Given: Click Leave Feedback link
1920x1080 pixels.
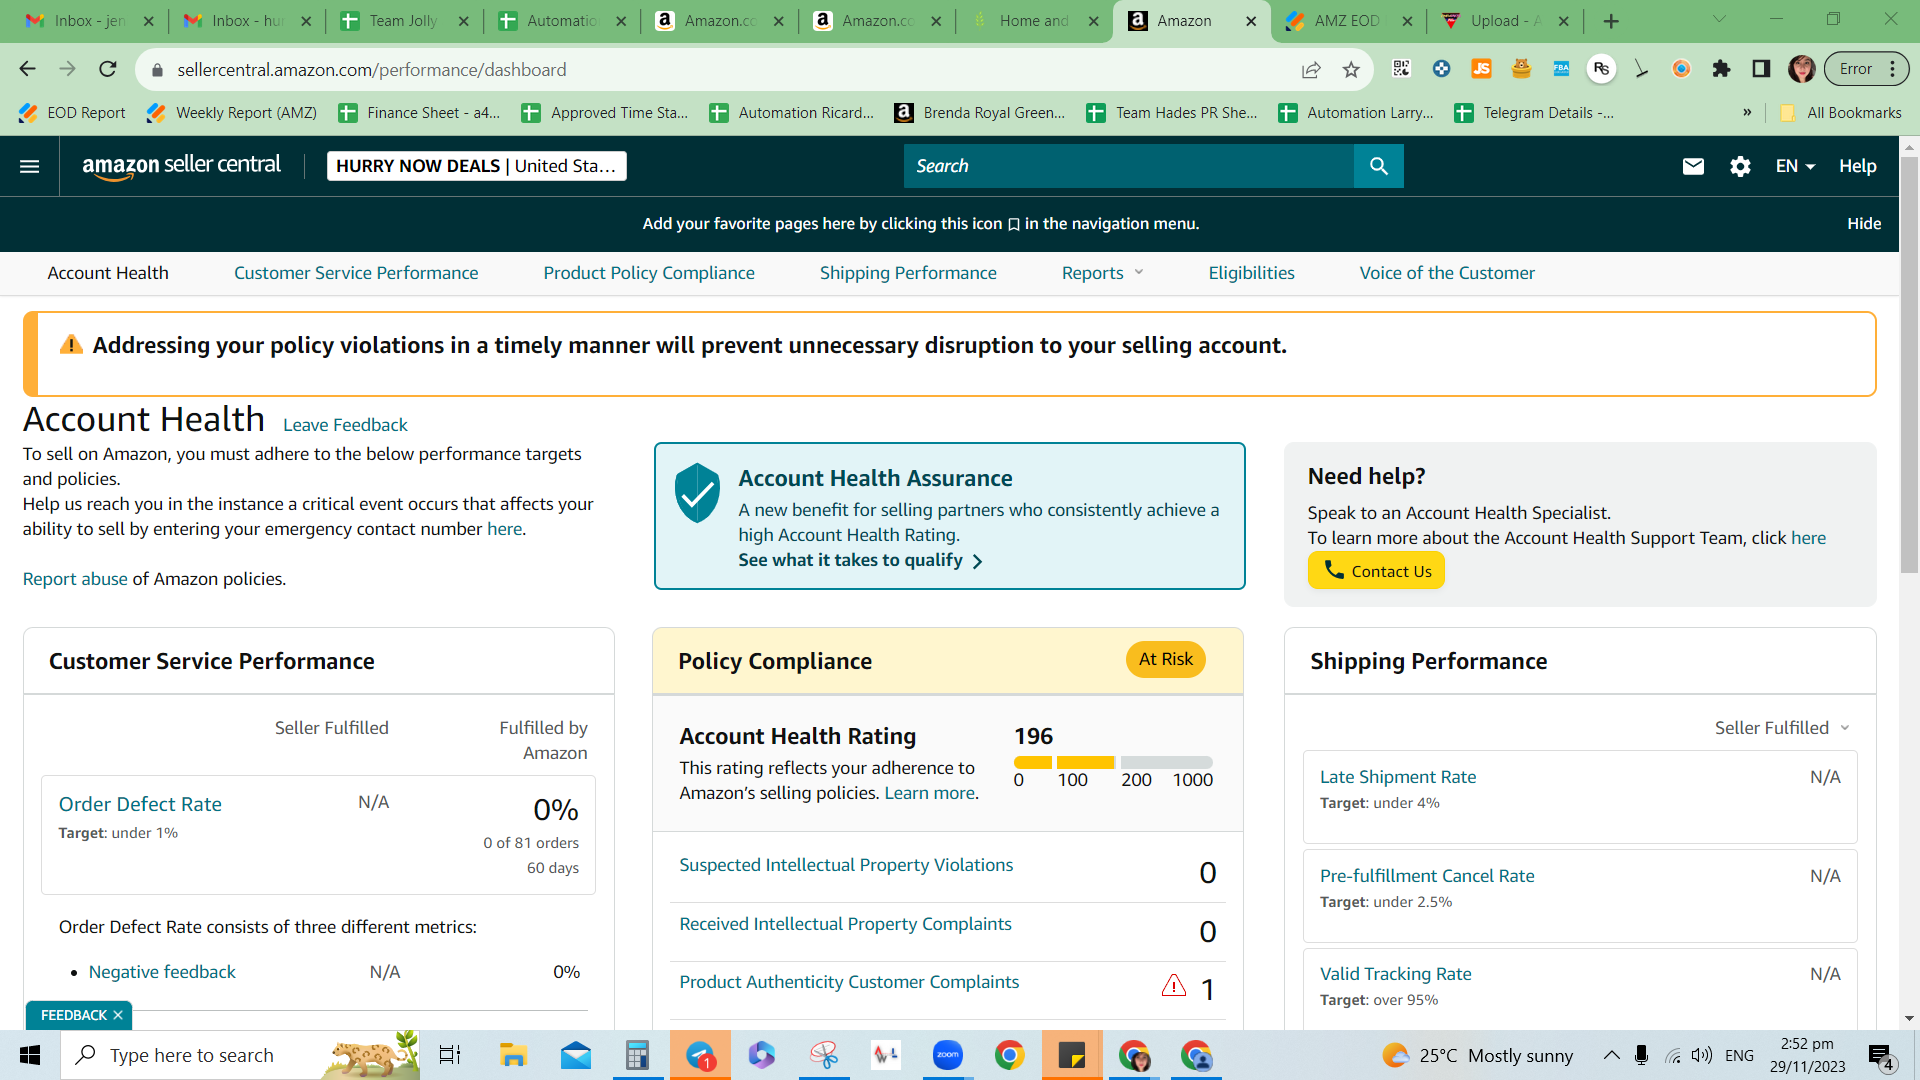Looking at the screenshot, I should [x=345, y=425].
